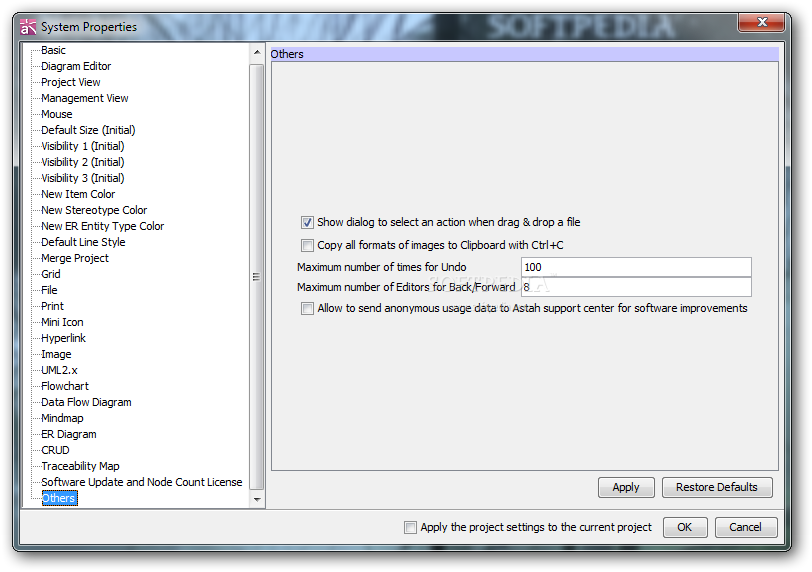Toggle show dialog on drag & drop checkbox
The height and width of the screenshot is (572, 812).
point(307,223)
